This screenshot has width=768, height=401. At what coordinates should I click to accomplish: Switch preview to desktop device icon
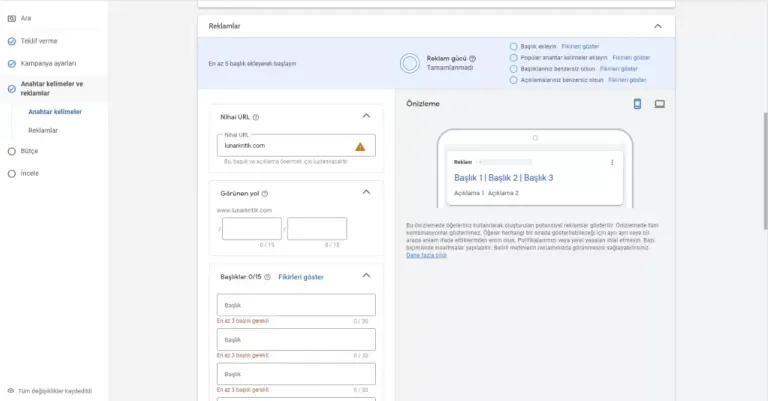[660, 104]
